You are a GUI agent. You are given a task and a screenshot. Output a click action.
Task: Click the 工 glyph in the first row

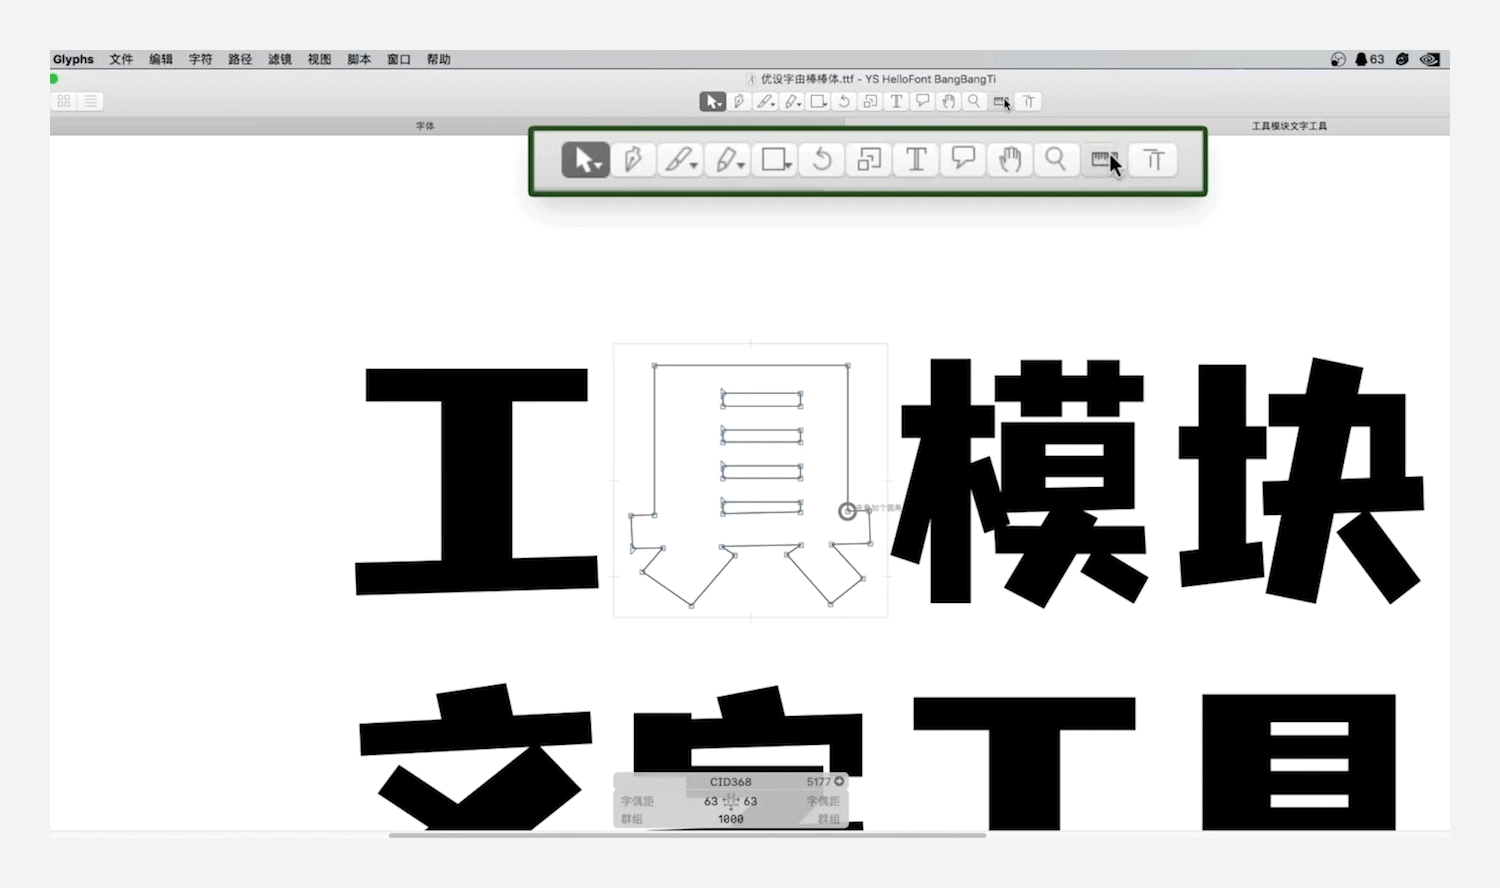(476, 481)
